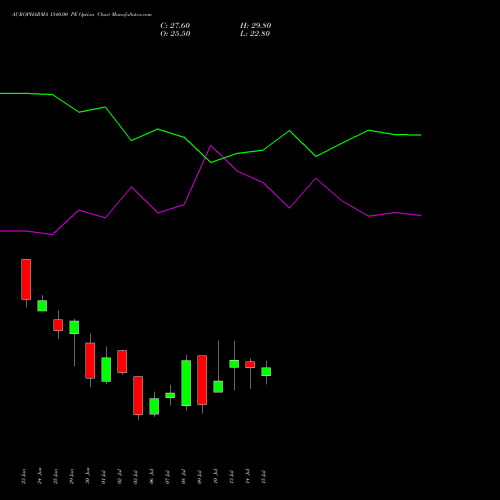Select the close value C: 27.60
The height and width of the screenshot is (500, 500).
(x=175, y=26)
